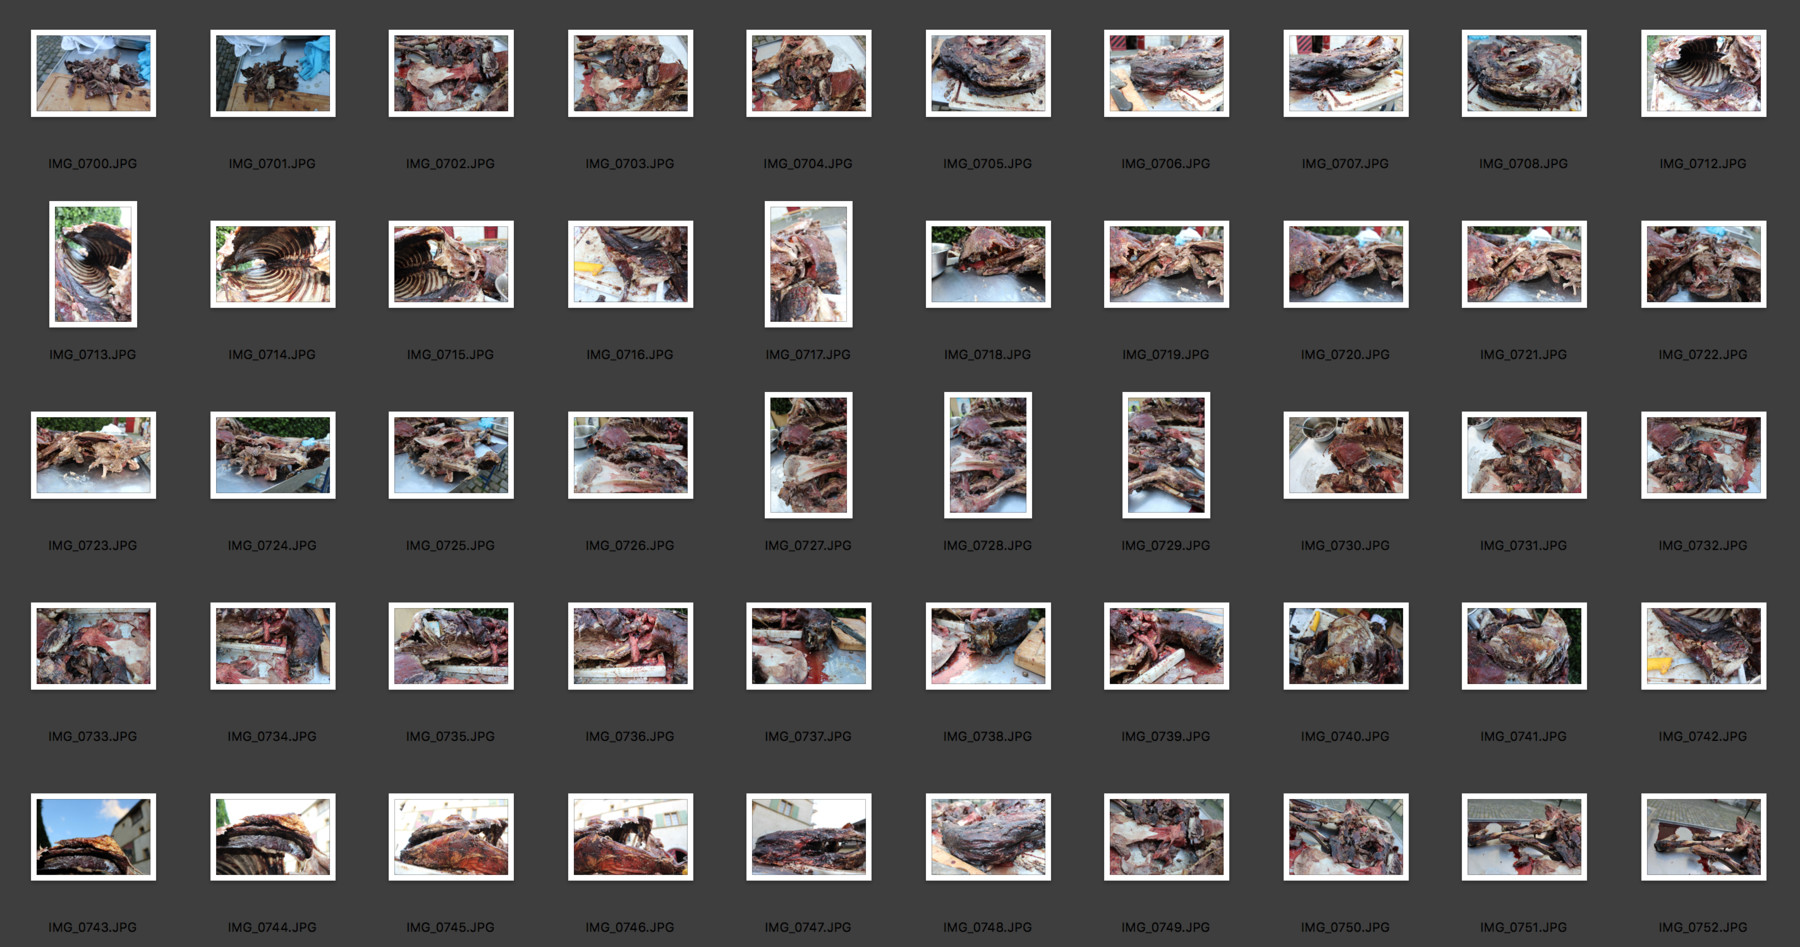This screenshot has height=947, width=1800.
Task: Select the IMG_0700.JPG image thumbnail
Action: (93, 73)
